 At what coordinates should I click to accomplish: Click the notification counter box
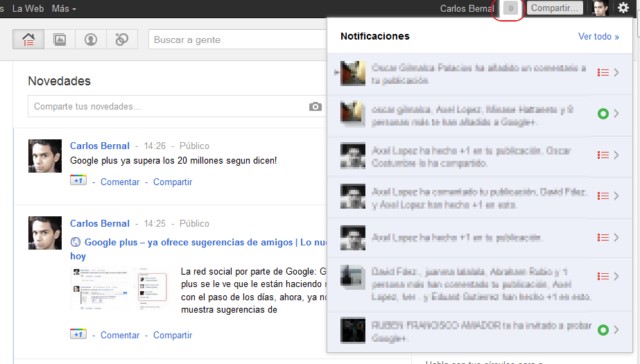pyautogui.click(x=510, y=8)
